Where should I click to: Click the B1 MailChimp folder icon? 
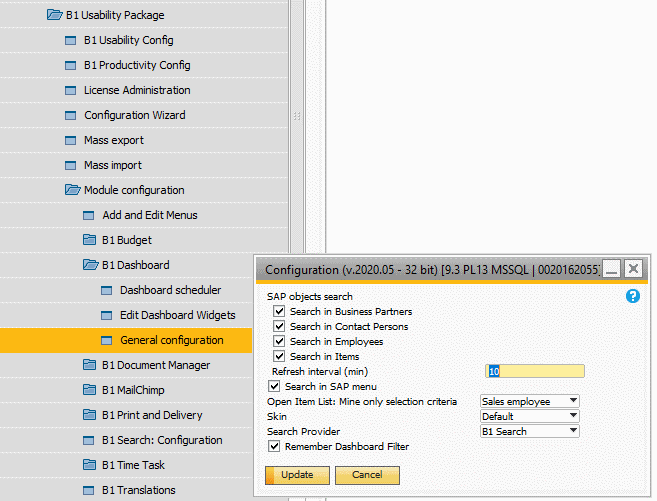click(x=89, y=390)
